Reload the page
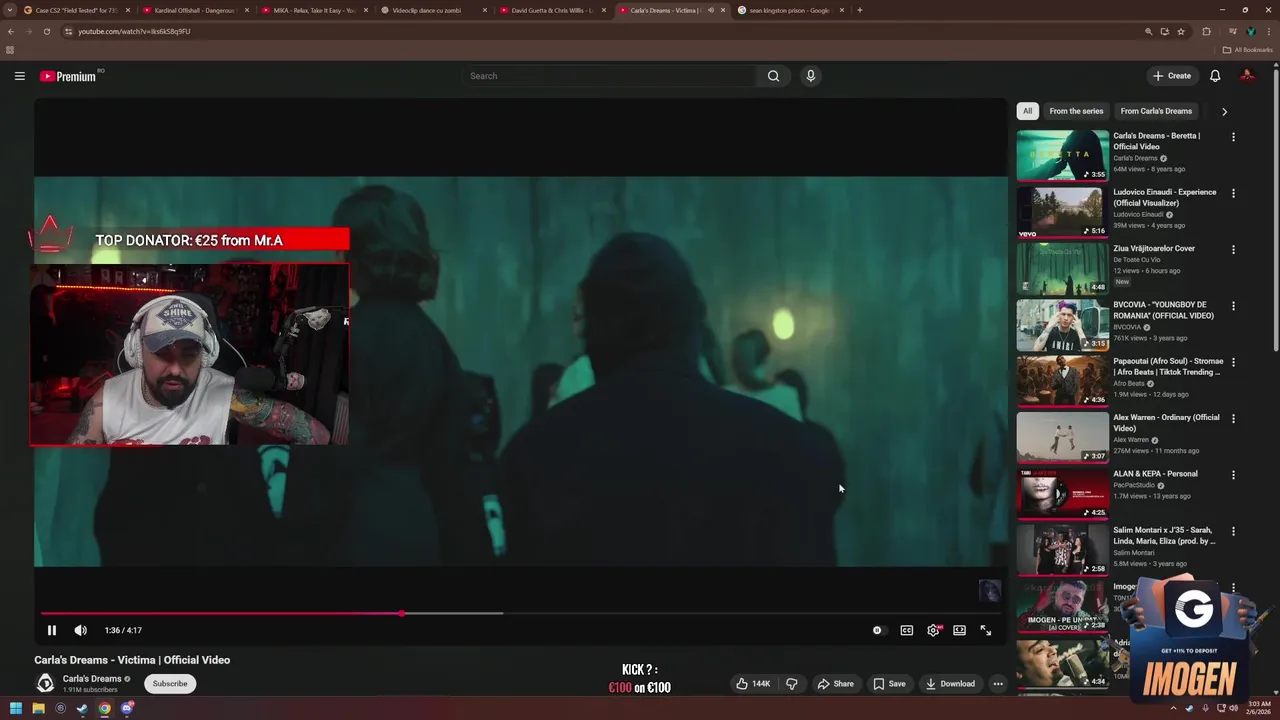Viewport: 1280px width, 720px height. tap(46, 31)
